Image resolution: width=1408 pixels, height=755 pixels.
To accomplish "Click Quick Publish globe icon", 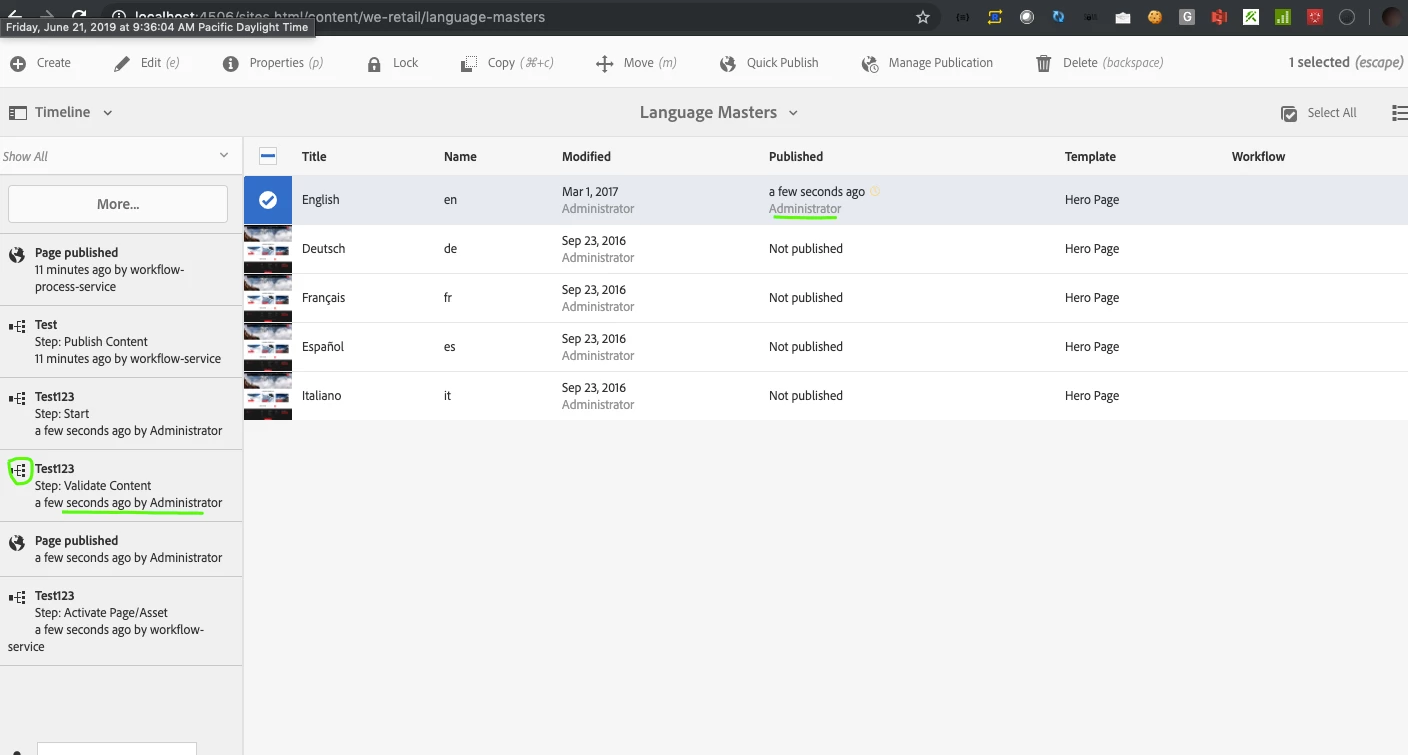I will (728, 63).
